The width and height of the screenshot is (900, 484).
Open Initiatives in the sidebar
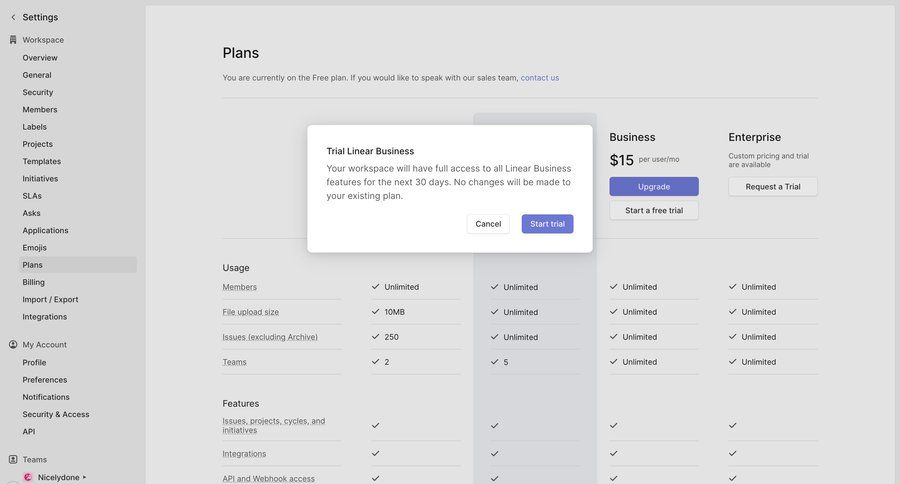(x=40, y=179)
